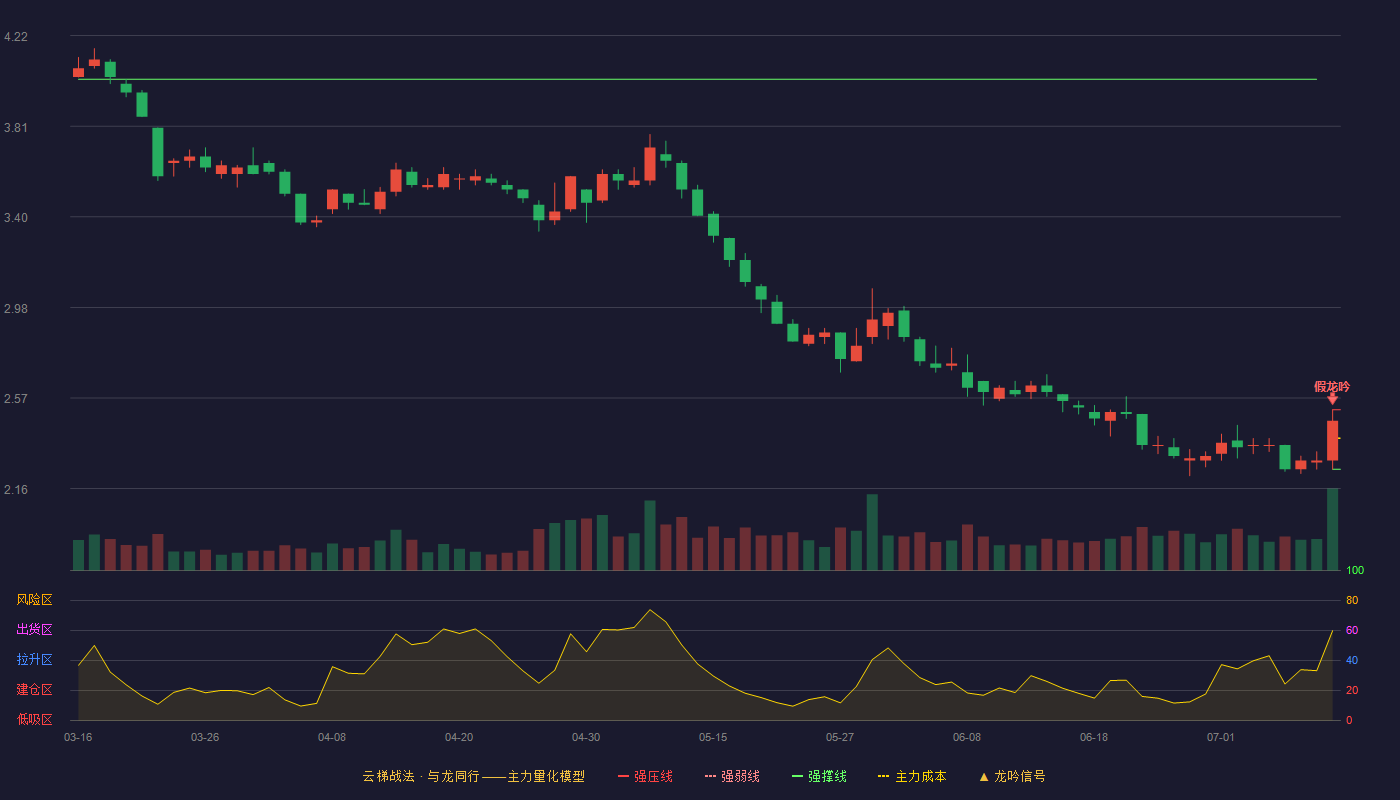Select the tallest volume bar on the final day
This screenshot has height=800, width=1400.
[1332, 529]
